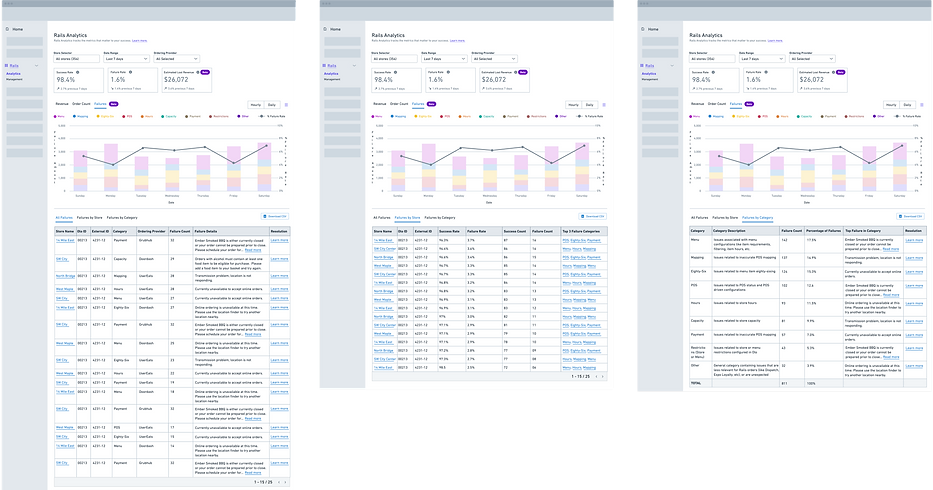Open chart options icon beside Daily, Failures by Store mockup
This screenshot has width=933, height=490.
[604, 105]
